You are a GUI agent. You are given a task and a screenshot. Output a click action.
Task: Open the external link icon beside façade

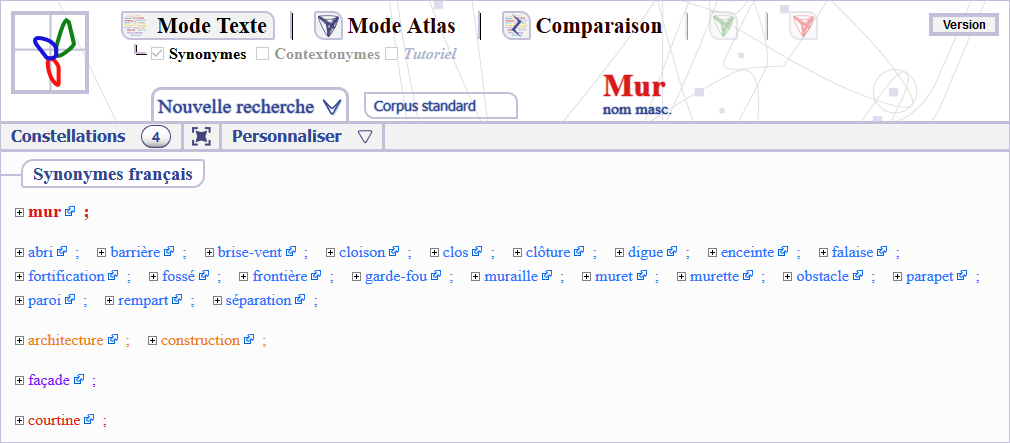79,380
